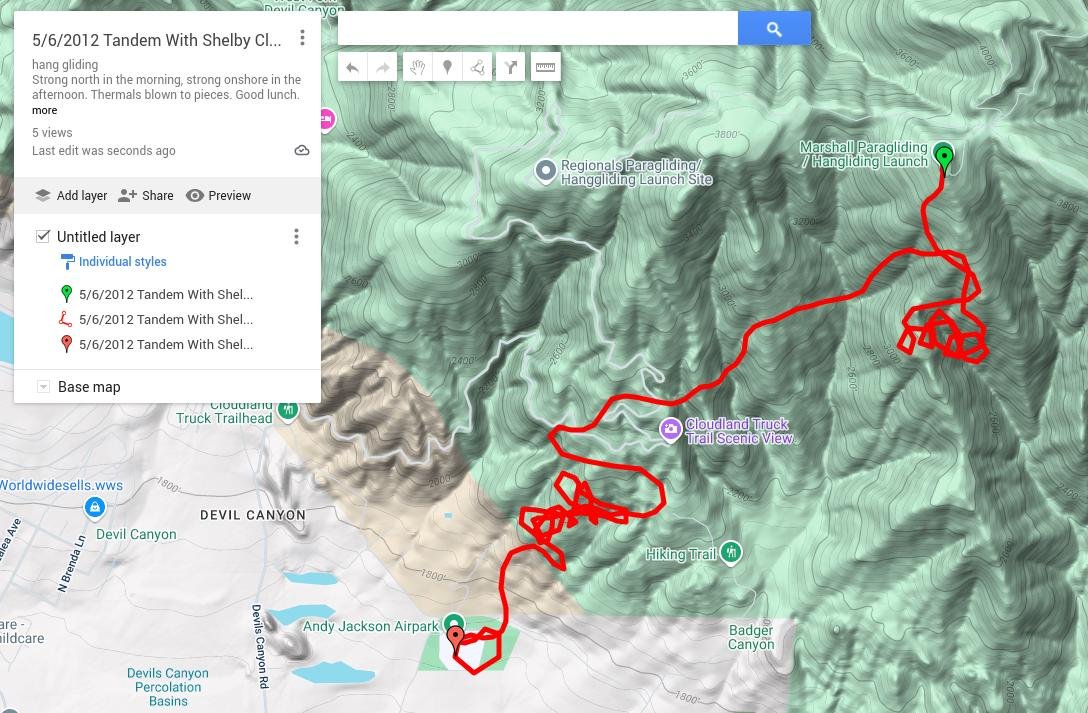
Task: Click inside the map search field
Action: (538, 28)
